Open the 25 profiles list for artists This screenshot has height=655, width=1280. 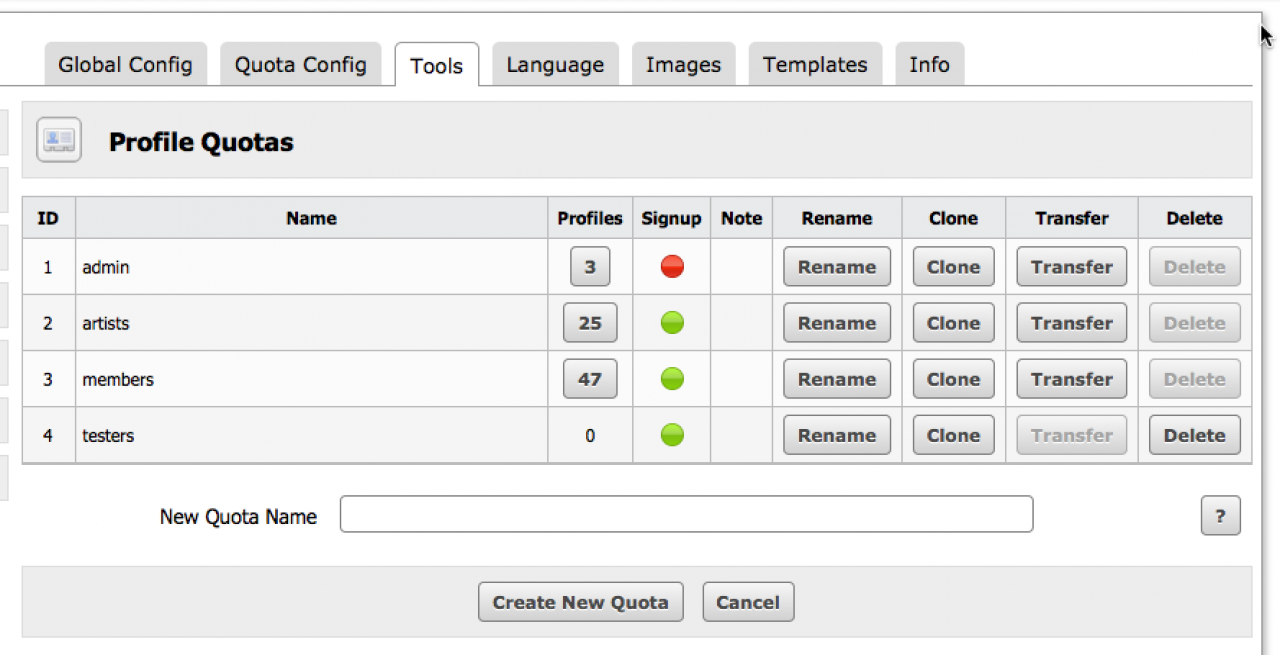click(x=590, y=323)
